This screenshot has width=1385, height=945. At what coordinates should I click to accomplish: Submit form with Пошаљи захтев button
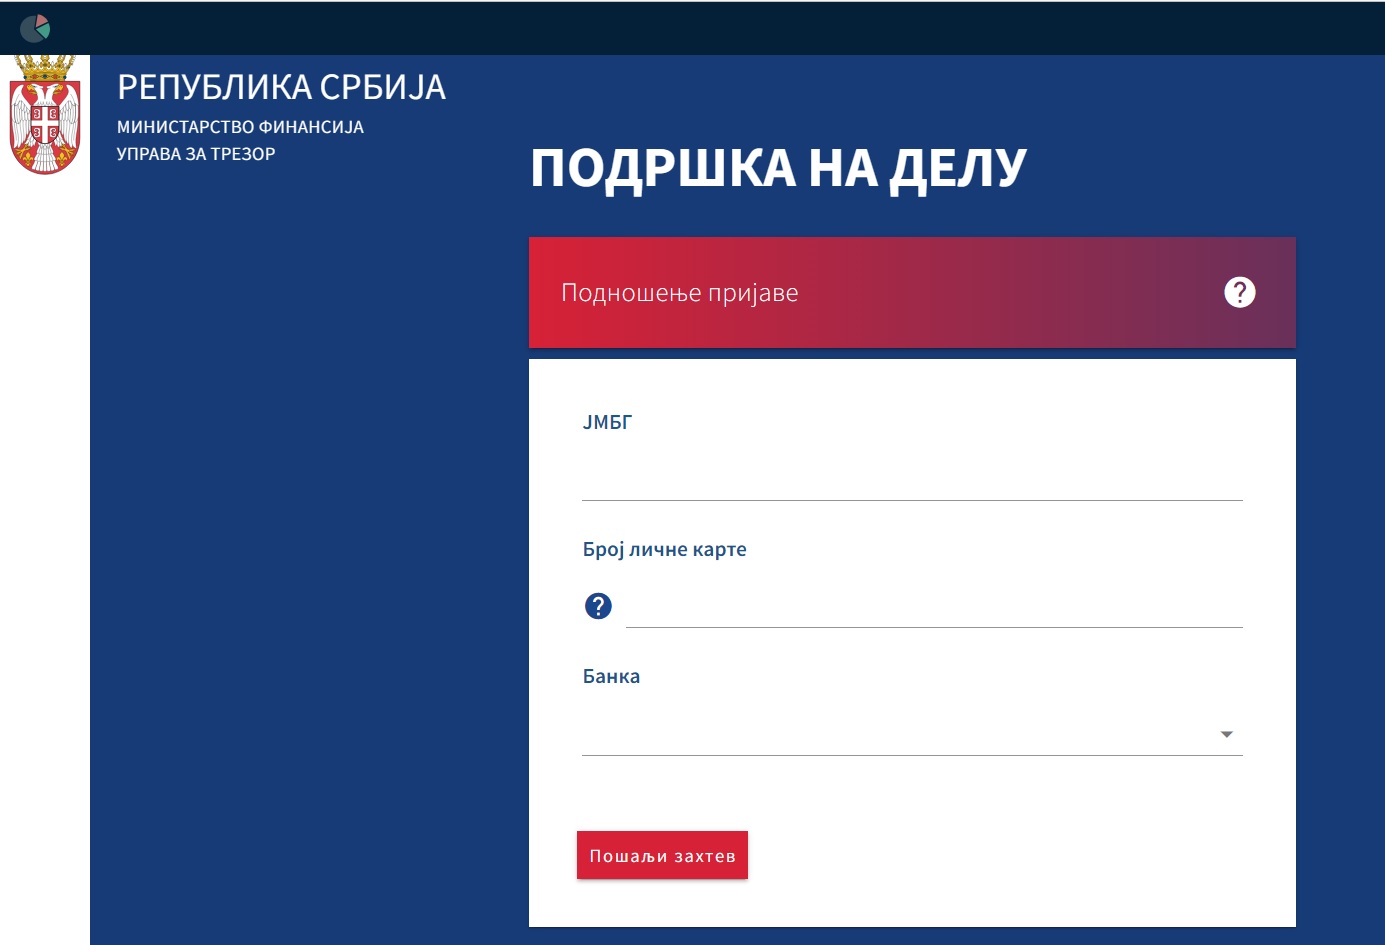pos(662,855)
